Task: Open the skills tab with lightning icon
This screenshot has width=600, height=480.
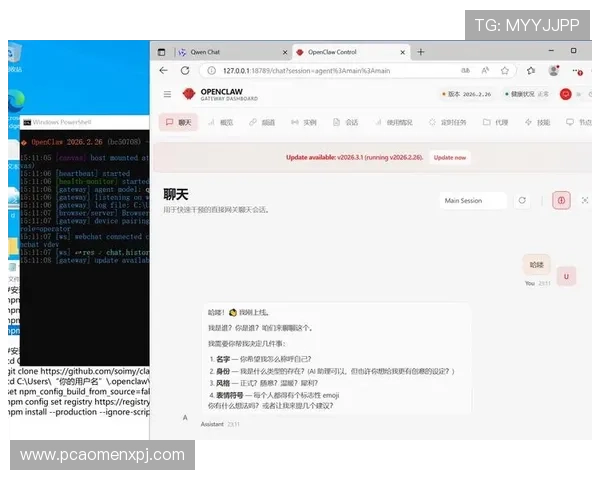Action: tap(538, 122)
